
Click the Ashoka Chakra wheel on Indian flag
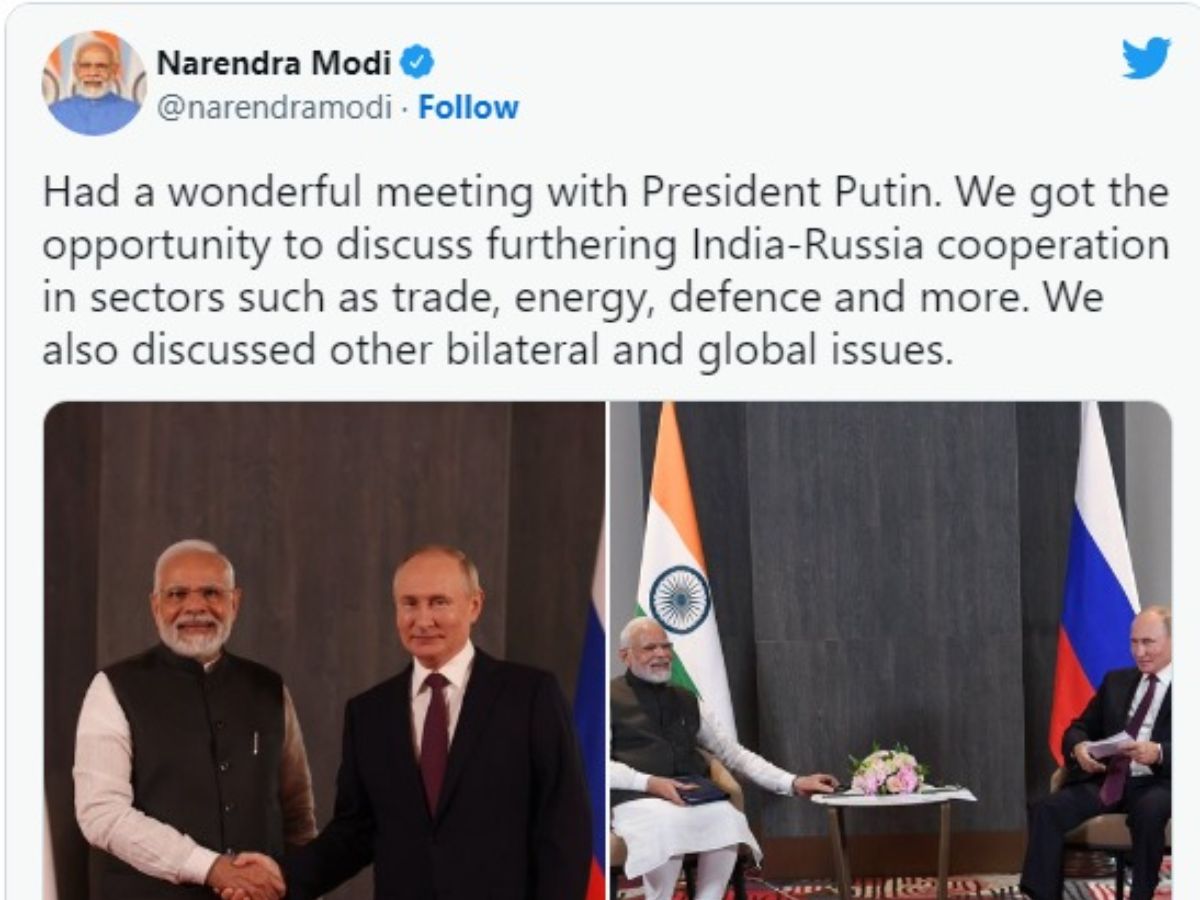pyautogui.click(x=680, y=599)
